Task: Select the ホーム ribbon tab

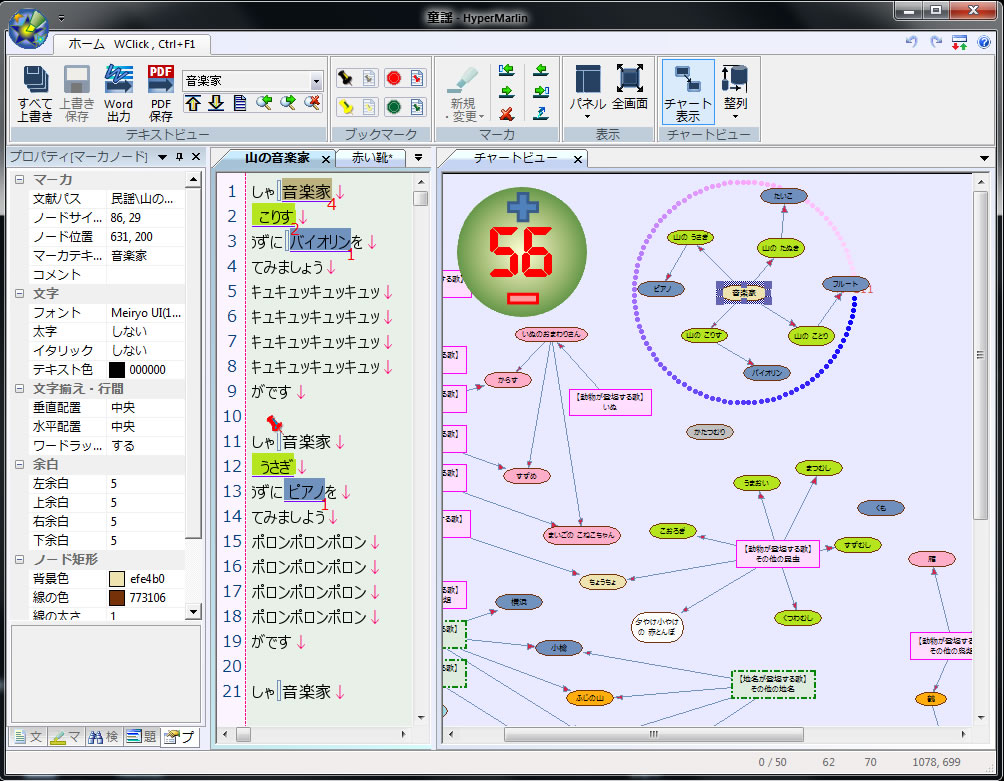Action: pos(87,44)
